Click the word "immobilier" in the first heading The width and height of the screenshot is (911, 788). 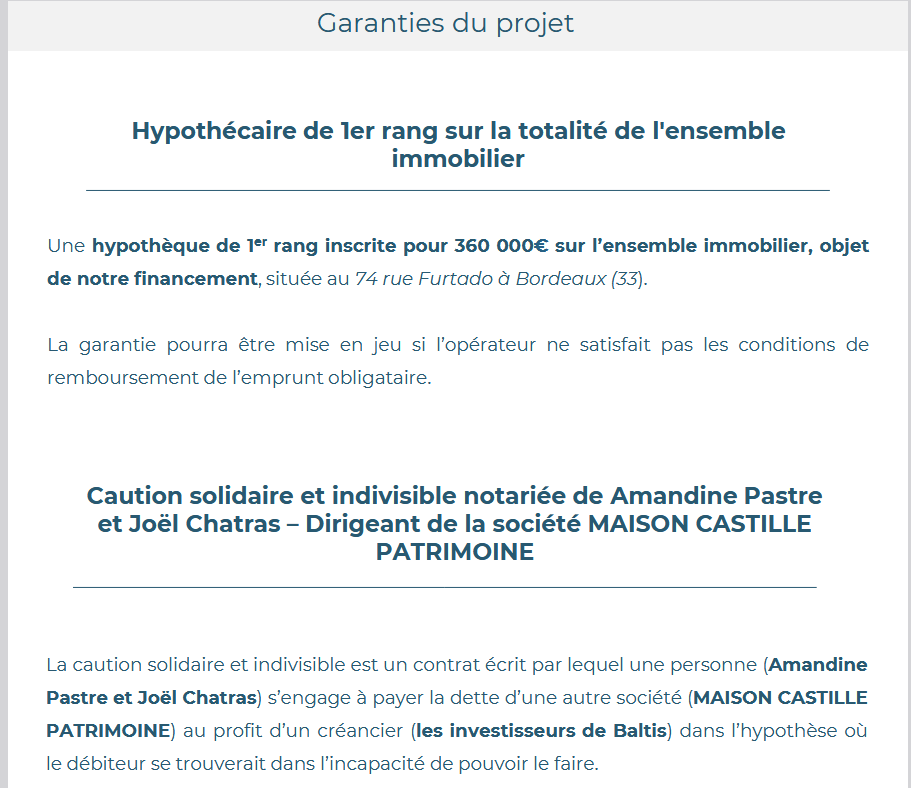[x=458, y=159]
